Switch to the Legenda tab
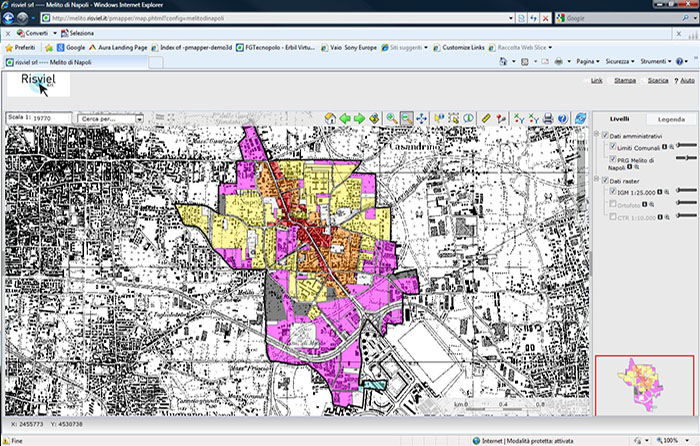 coord(670,119)
